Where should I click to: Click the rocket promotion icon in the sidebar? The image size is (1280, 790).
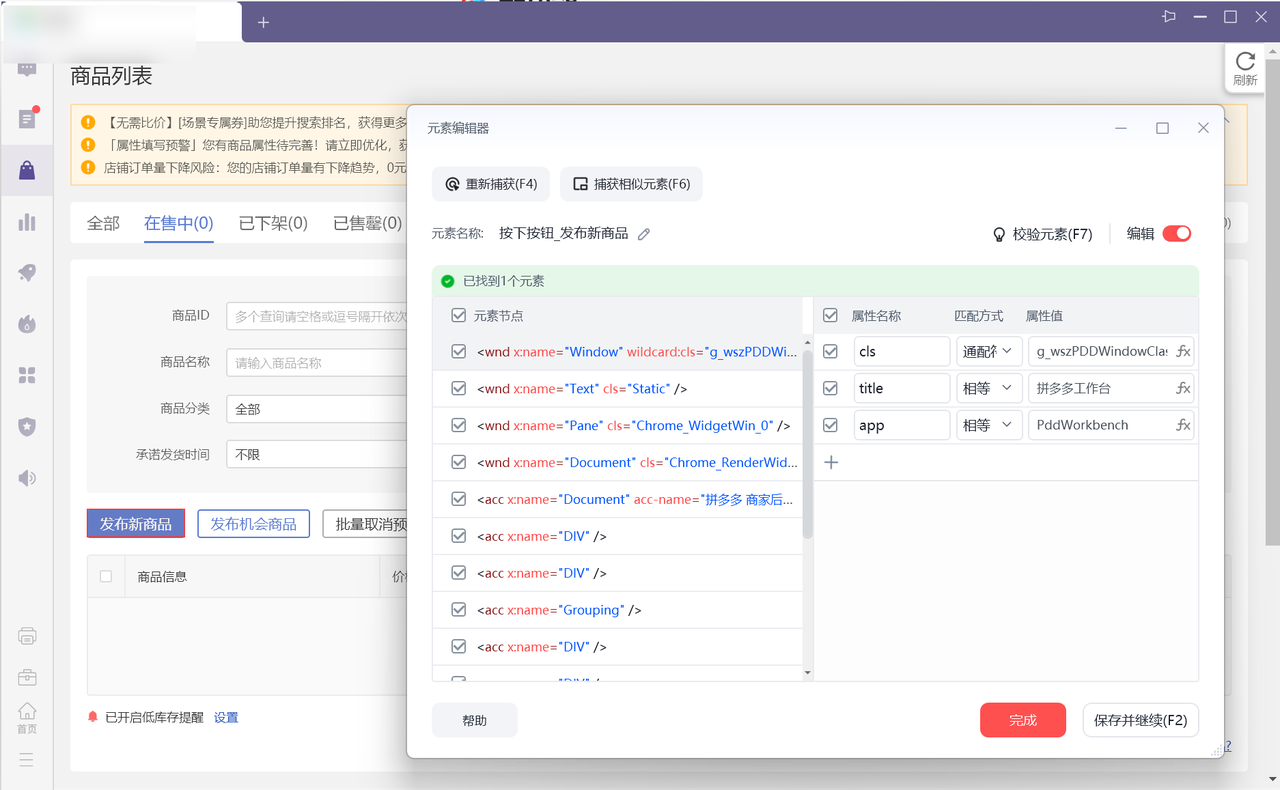point(27,273)
